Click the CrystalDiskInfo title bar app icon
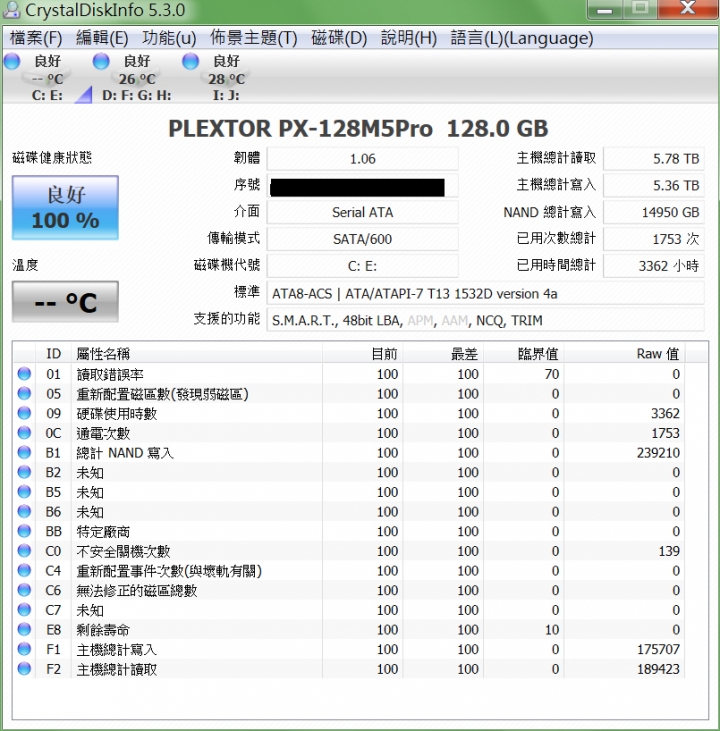The image size is (720, 731). click(x=12, y=10)
